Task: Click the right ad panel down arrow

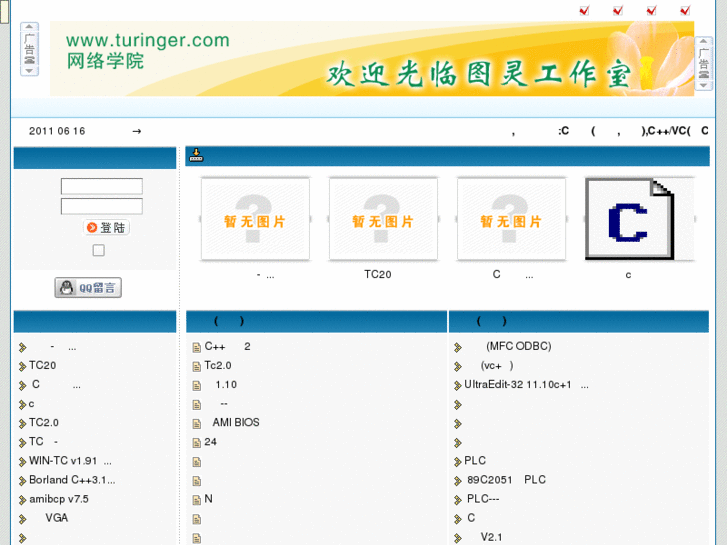Action: tap(703, 85)
